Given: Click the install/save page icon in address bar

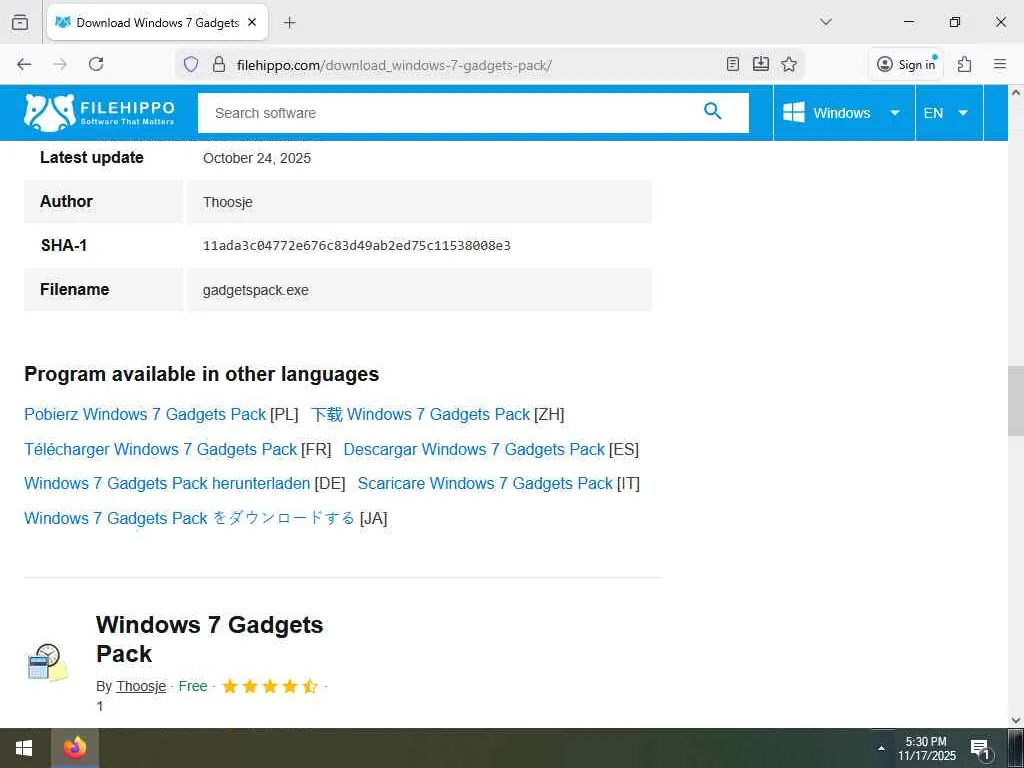Looking at the screenshot, I should [x=761, y=64].
